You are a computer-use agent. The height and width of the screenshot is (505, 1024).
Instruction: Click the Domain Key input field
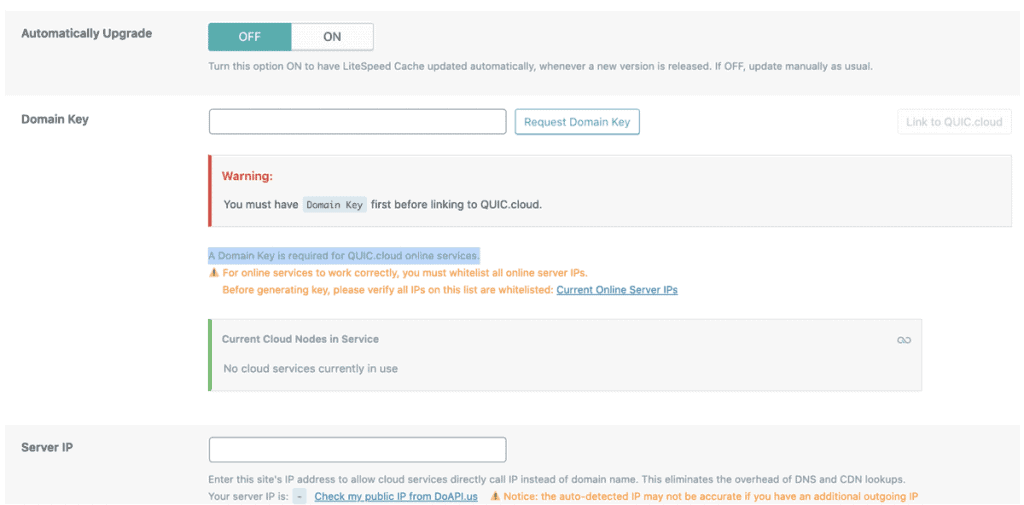[x=357, y=122]
